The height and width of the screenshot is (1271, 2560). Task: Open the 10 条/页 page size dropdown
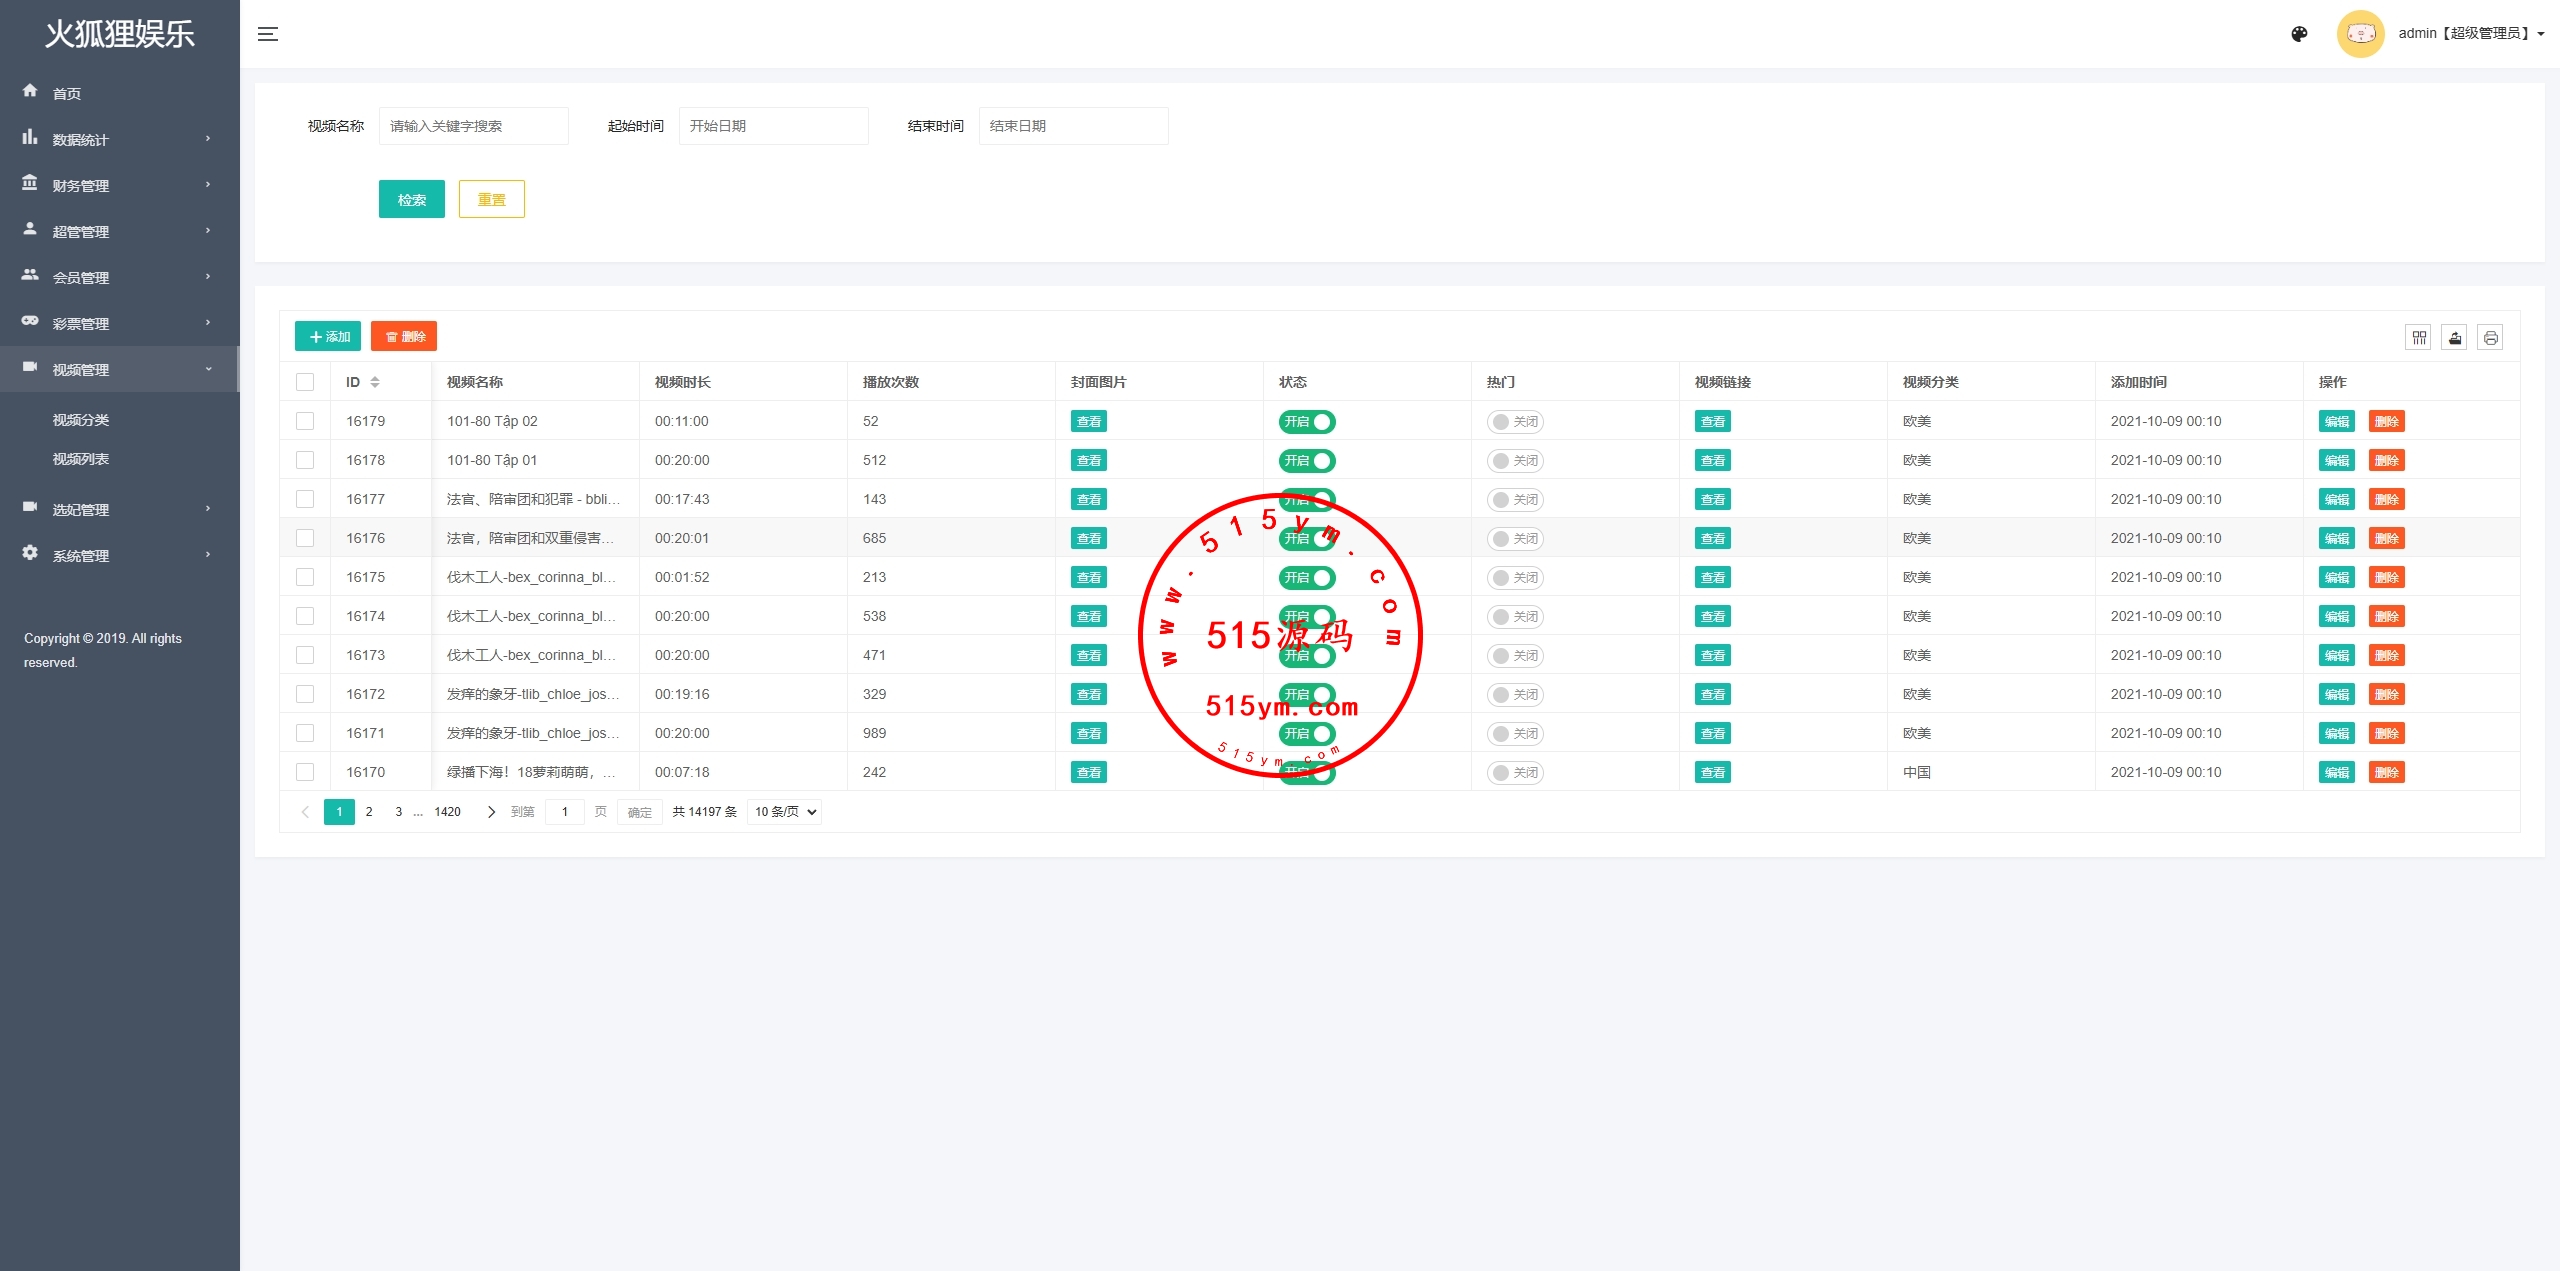(x=785, y=812)
